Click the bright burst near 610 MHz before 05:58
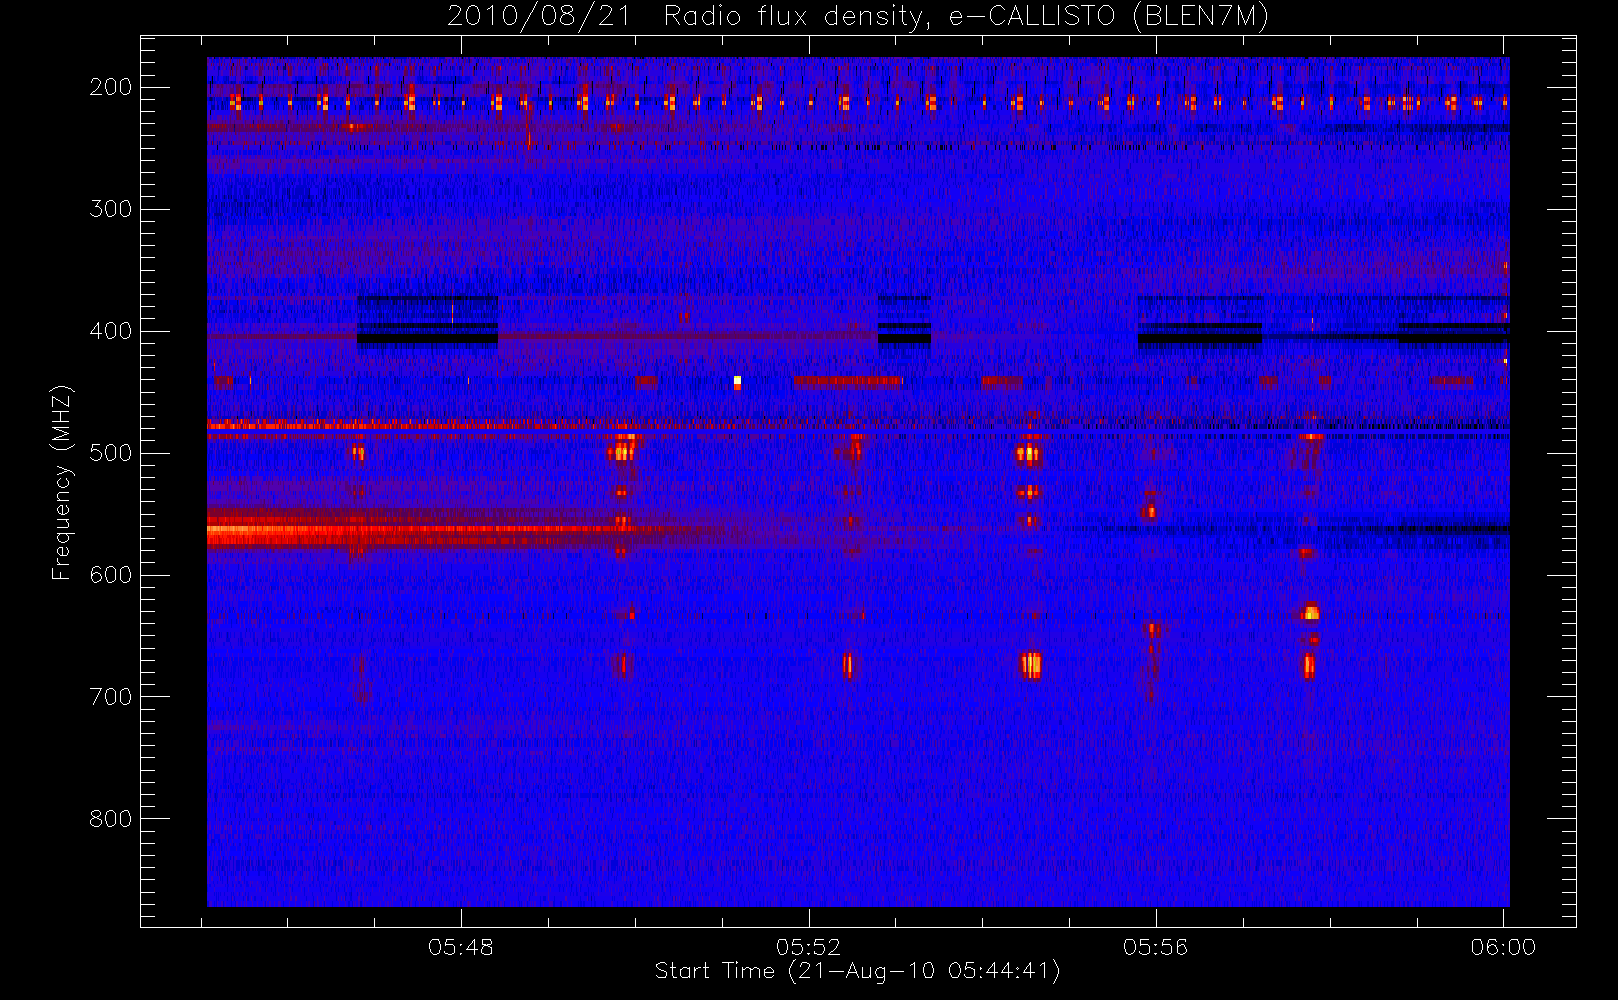Screen dimensions: 1618x1000 point(1310,612)
